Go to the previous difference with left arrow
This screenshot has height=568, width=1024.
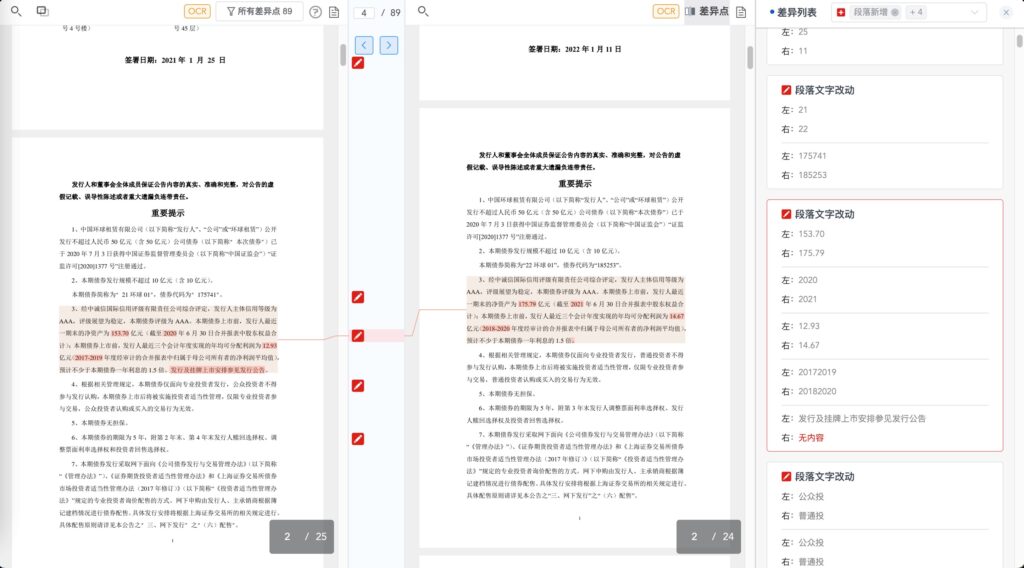[364, 45]
